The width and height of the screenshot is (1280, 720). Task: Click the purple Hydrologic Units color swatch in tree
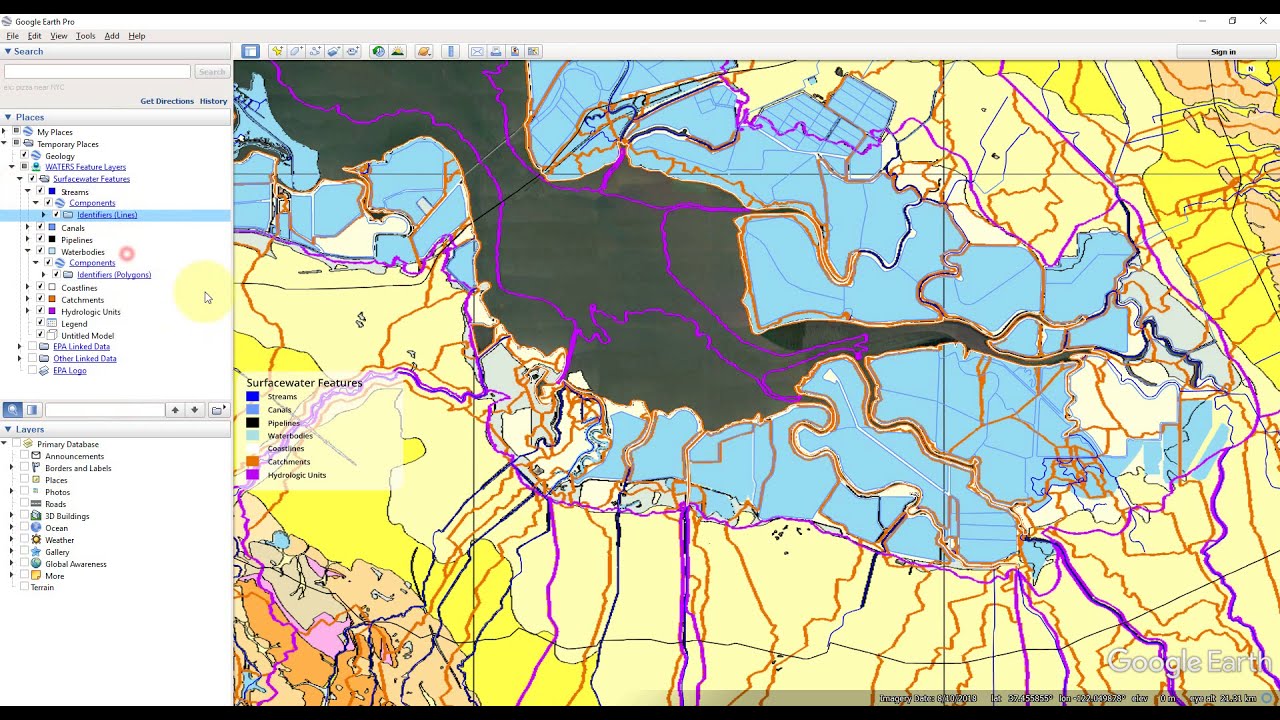click(x=52, y=312)
